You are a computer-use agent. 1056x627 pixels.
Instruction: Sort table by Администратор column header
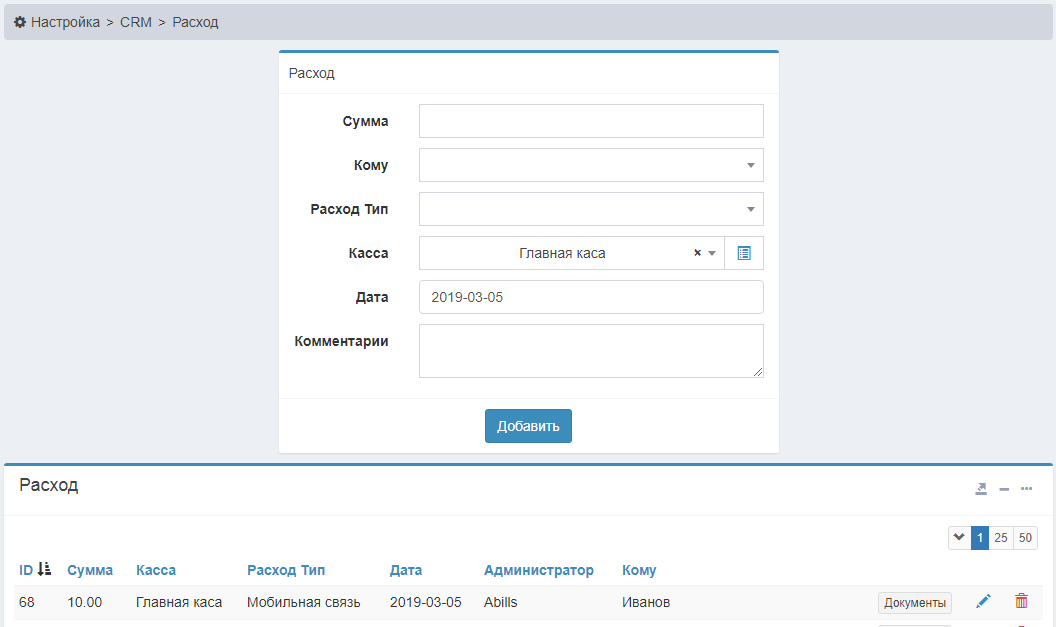pyautogui.click(x=538, y=570)
